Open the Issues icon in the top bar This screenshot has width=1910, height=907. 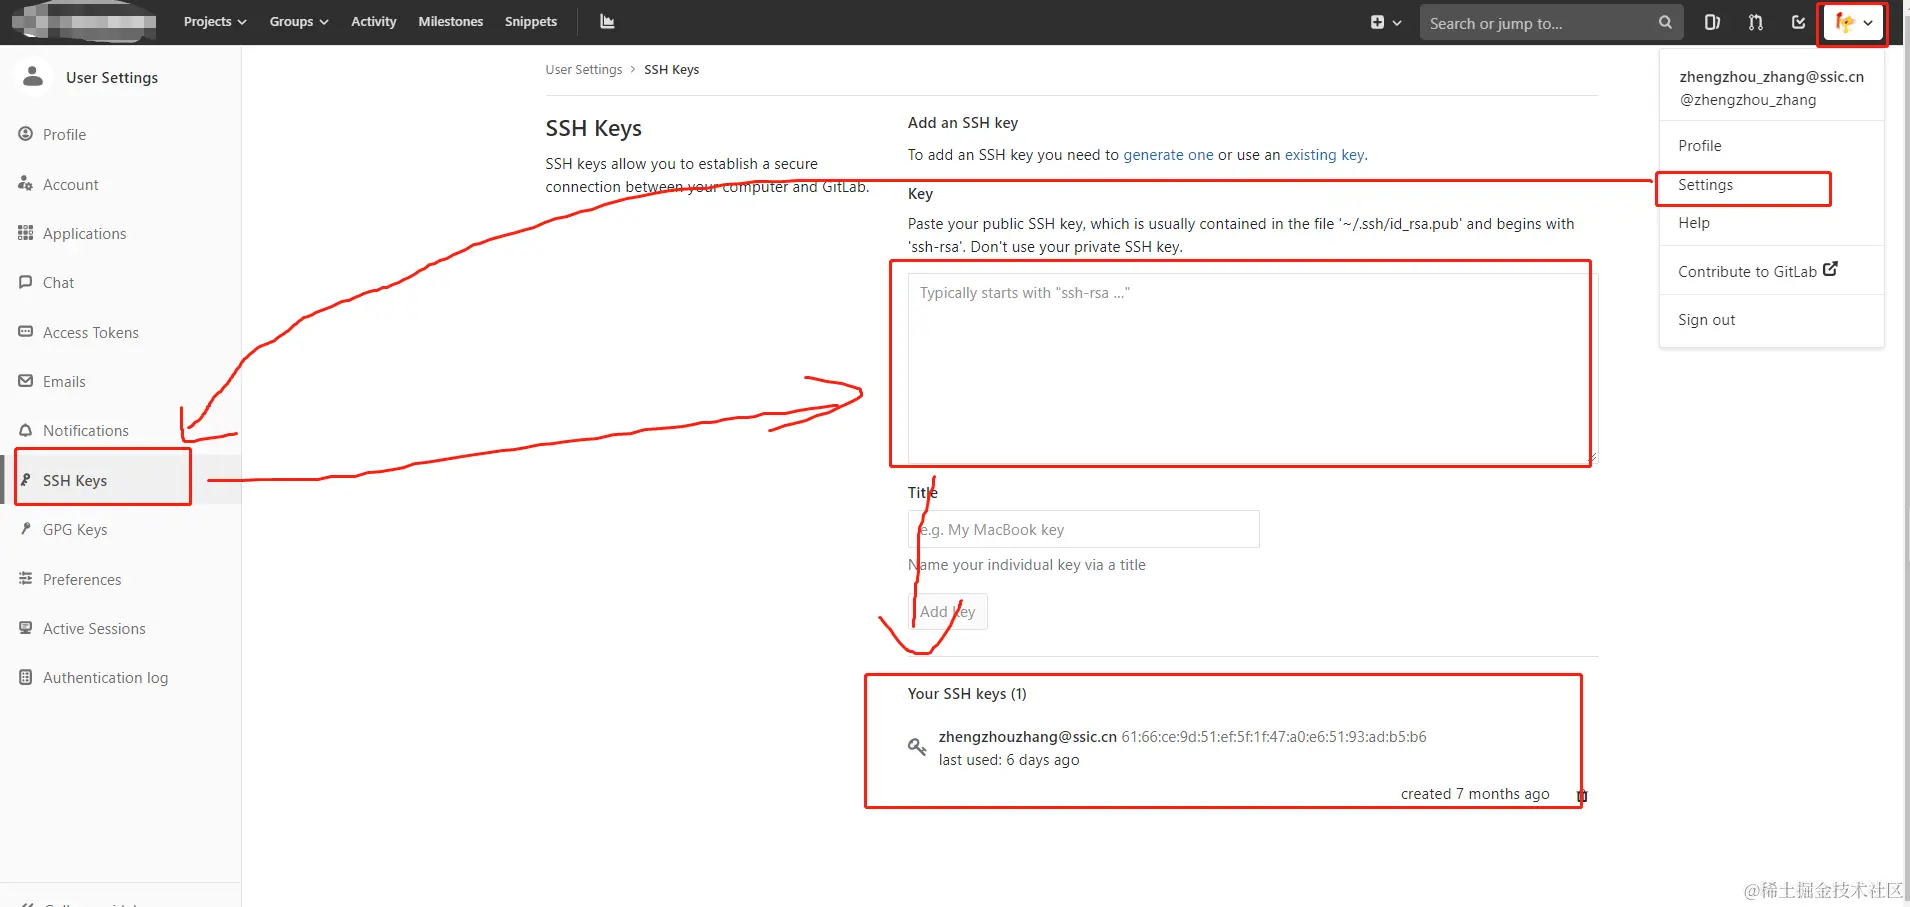[1712, 22]
